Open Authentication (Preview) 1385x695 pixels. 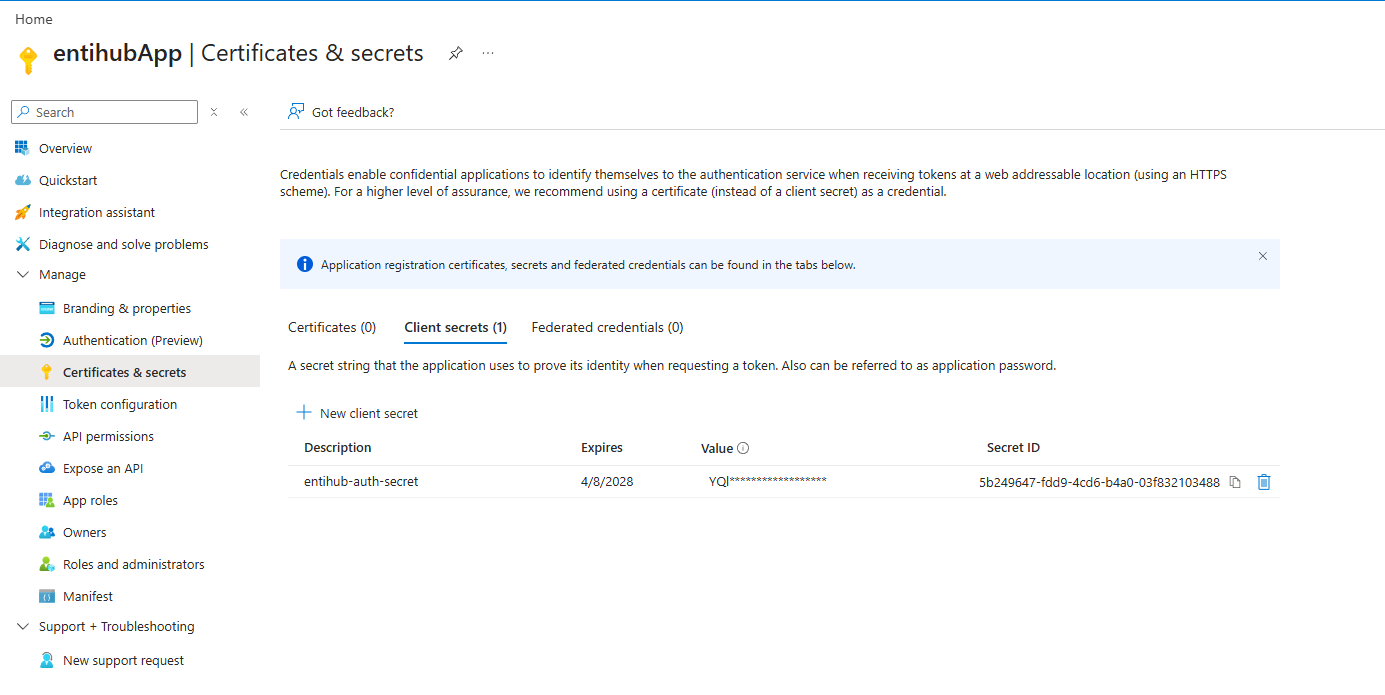click(133, 340)
